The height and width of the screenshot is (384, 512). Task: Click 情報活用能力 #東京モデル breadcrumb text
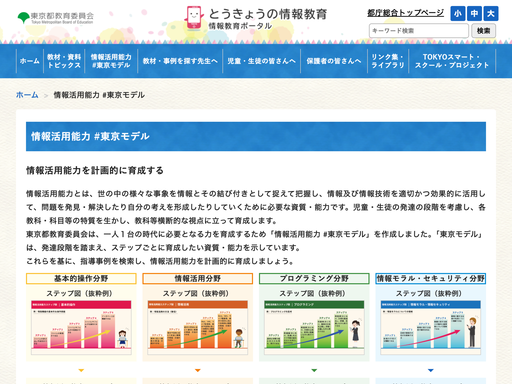tap(99, 95)
